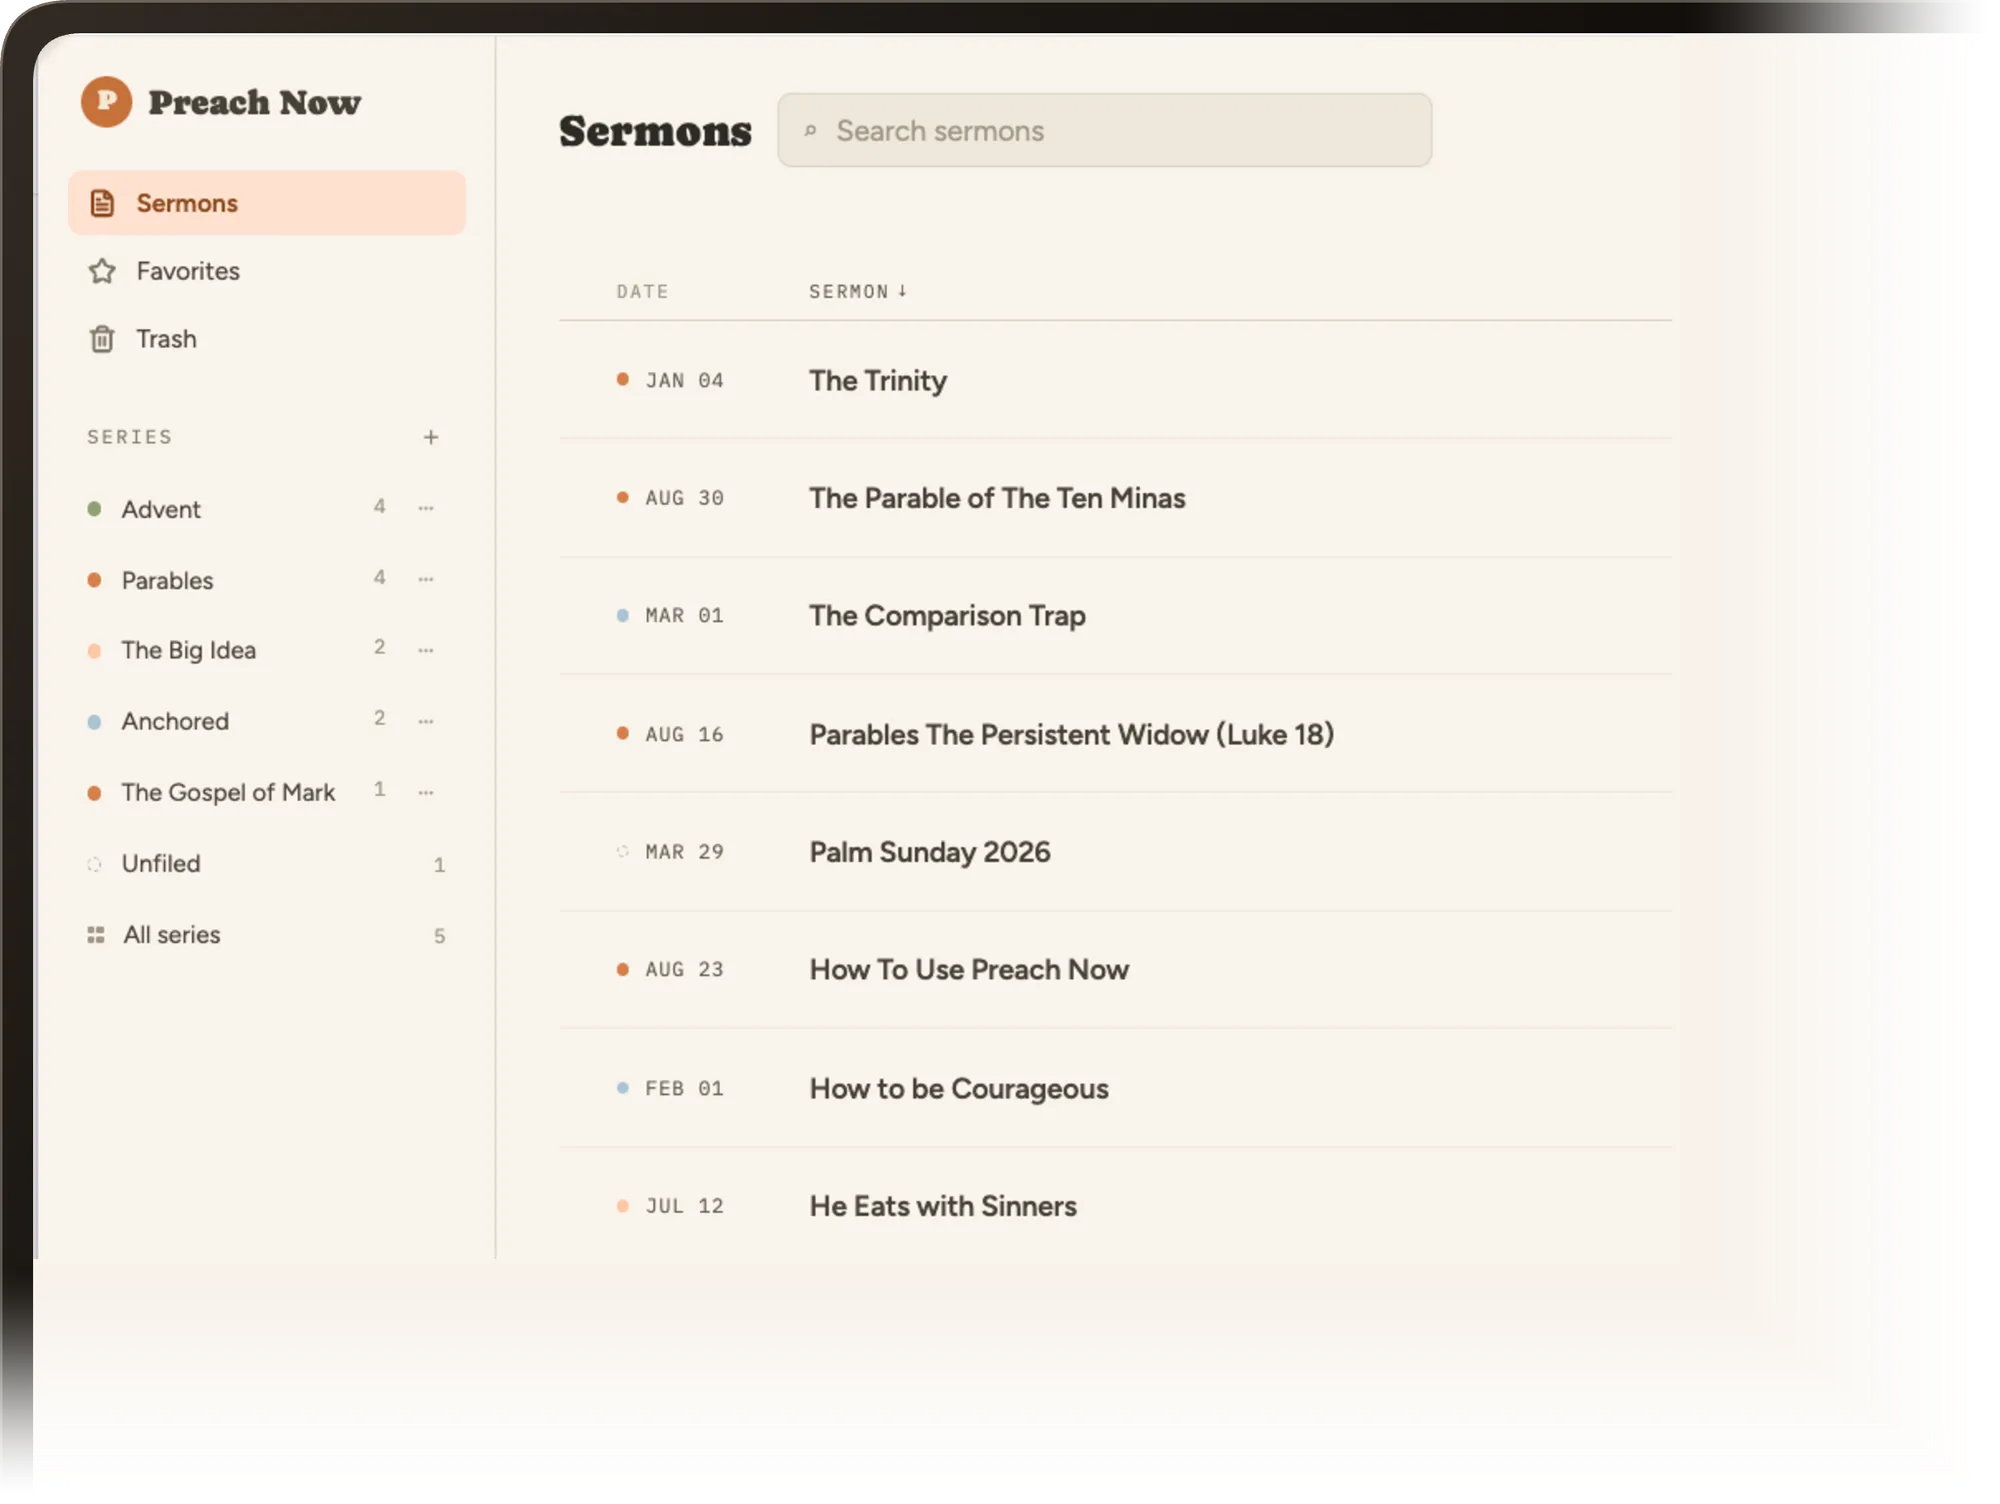This screenshot has height=1504, width=2000.
Task: Click the FEB 01 date cell
Action: click(684, 1088)
